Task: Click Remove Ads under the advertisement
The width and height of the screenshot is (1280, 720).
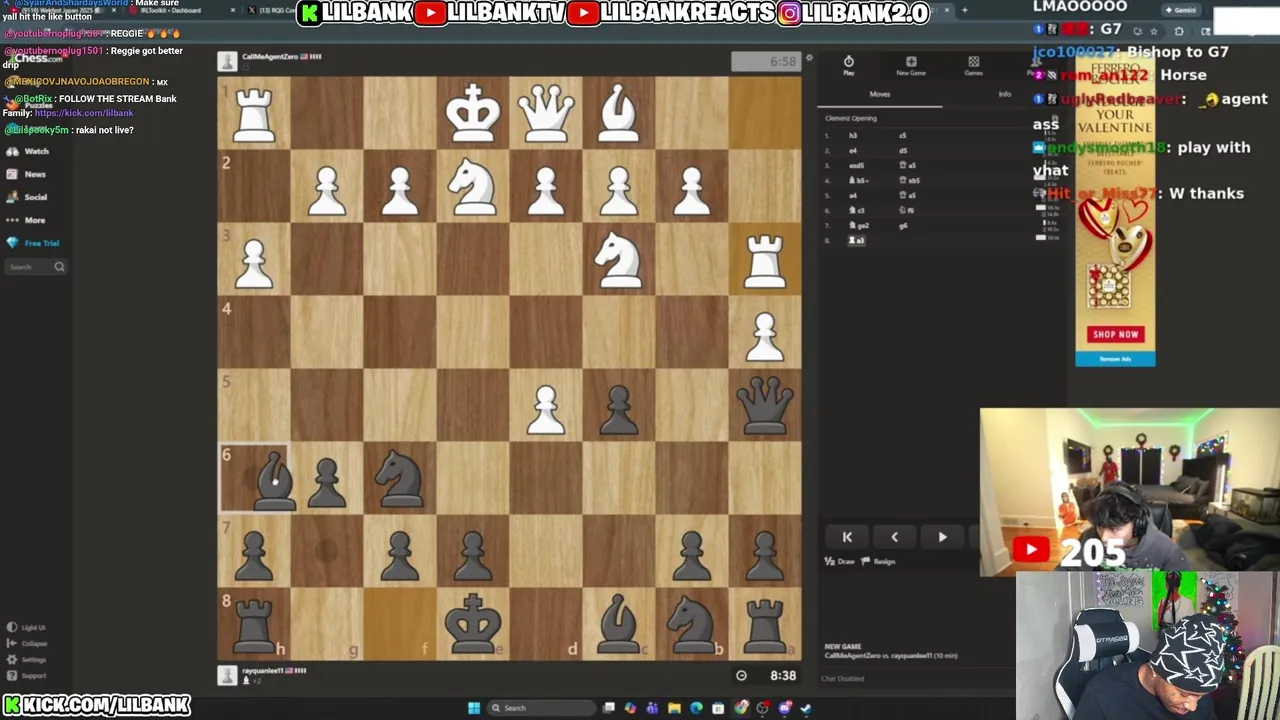Action: pyautogui.click(x=1115, y=359)
